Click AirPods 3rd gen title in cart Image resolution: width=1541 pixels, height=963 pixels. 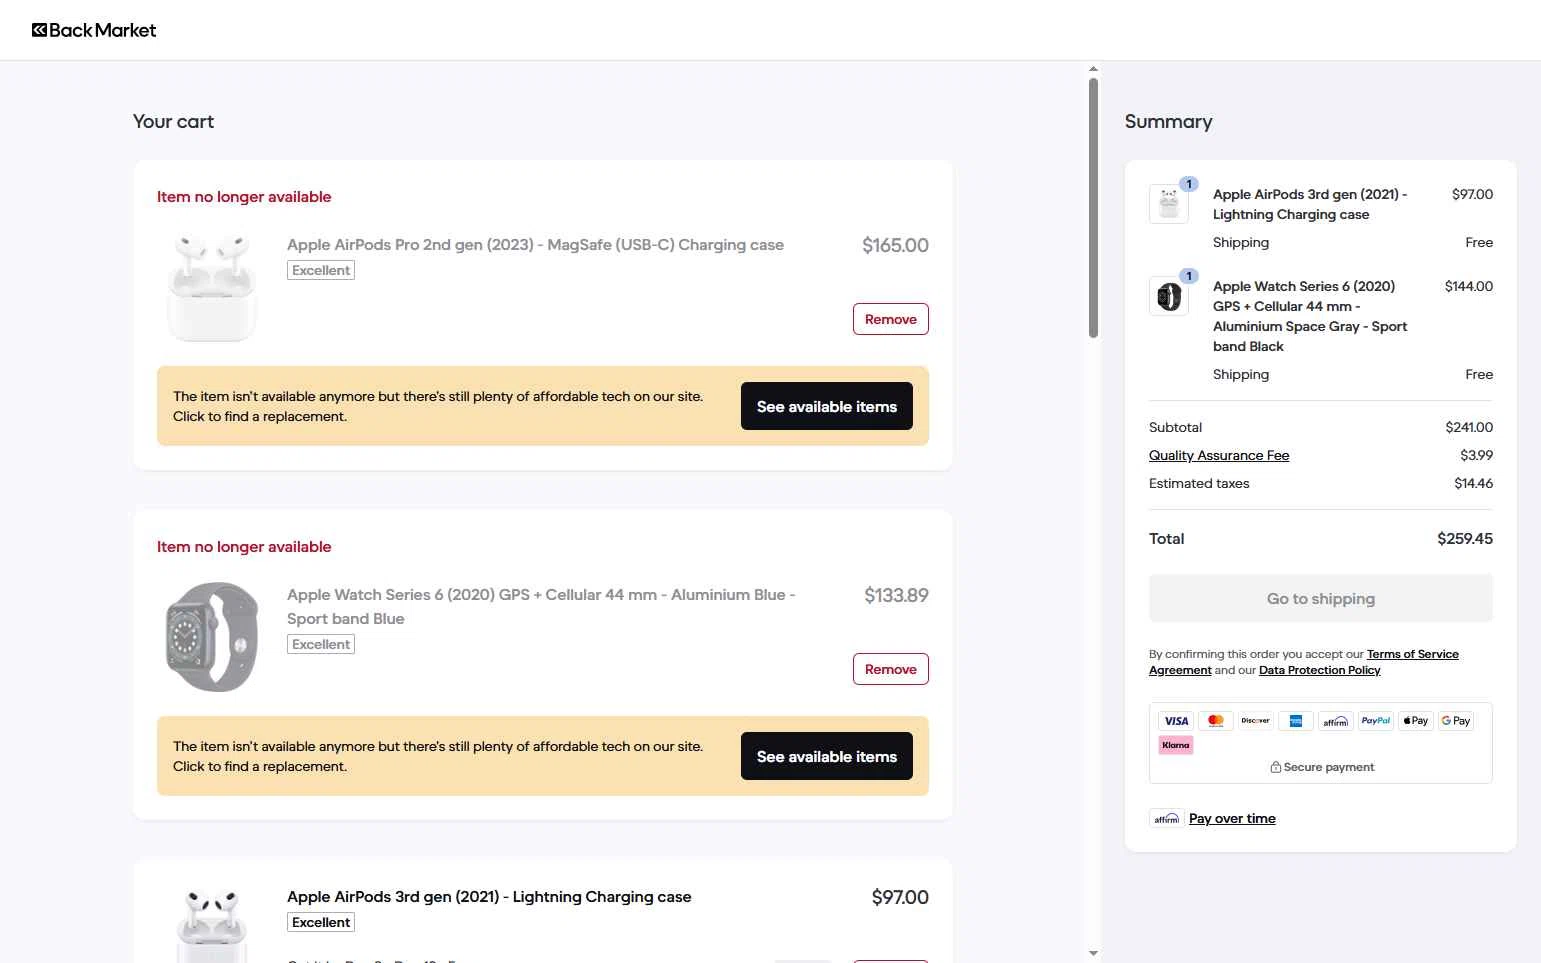click(489, 897)
